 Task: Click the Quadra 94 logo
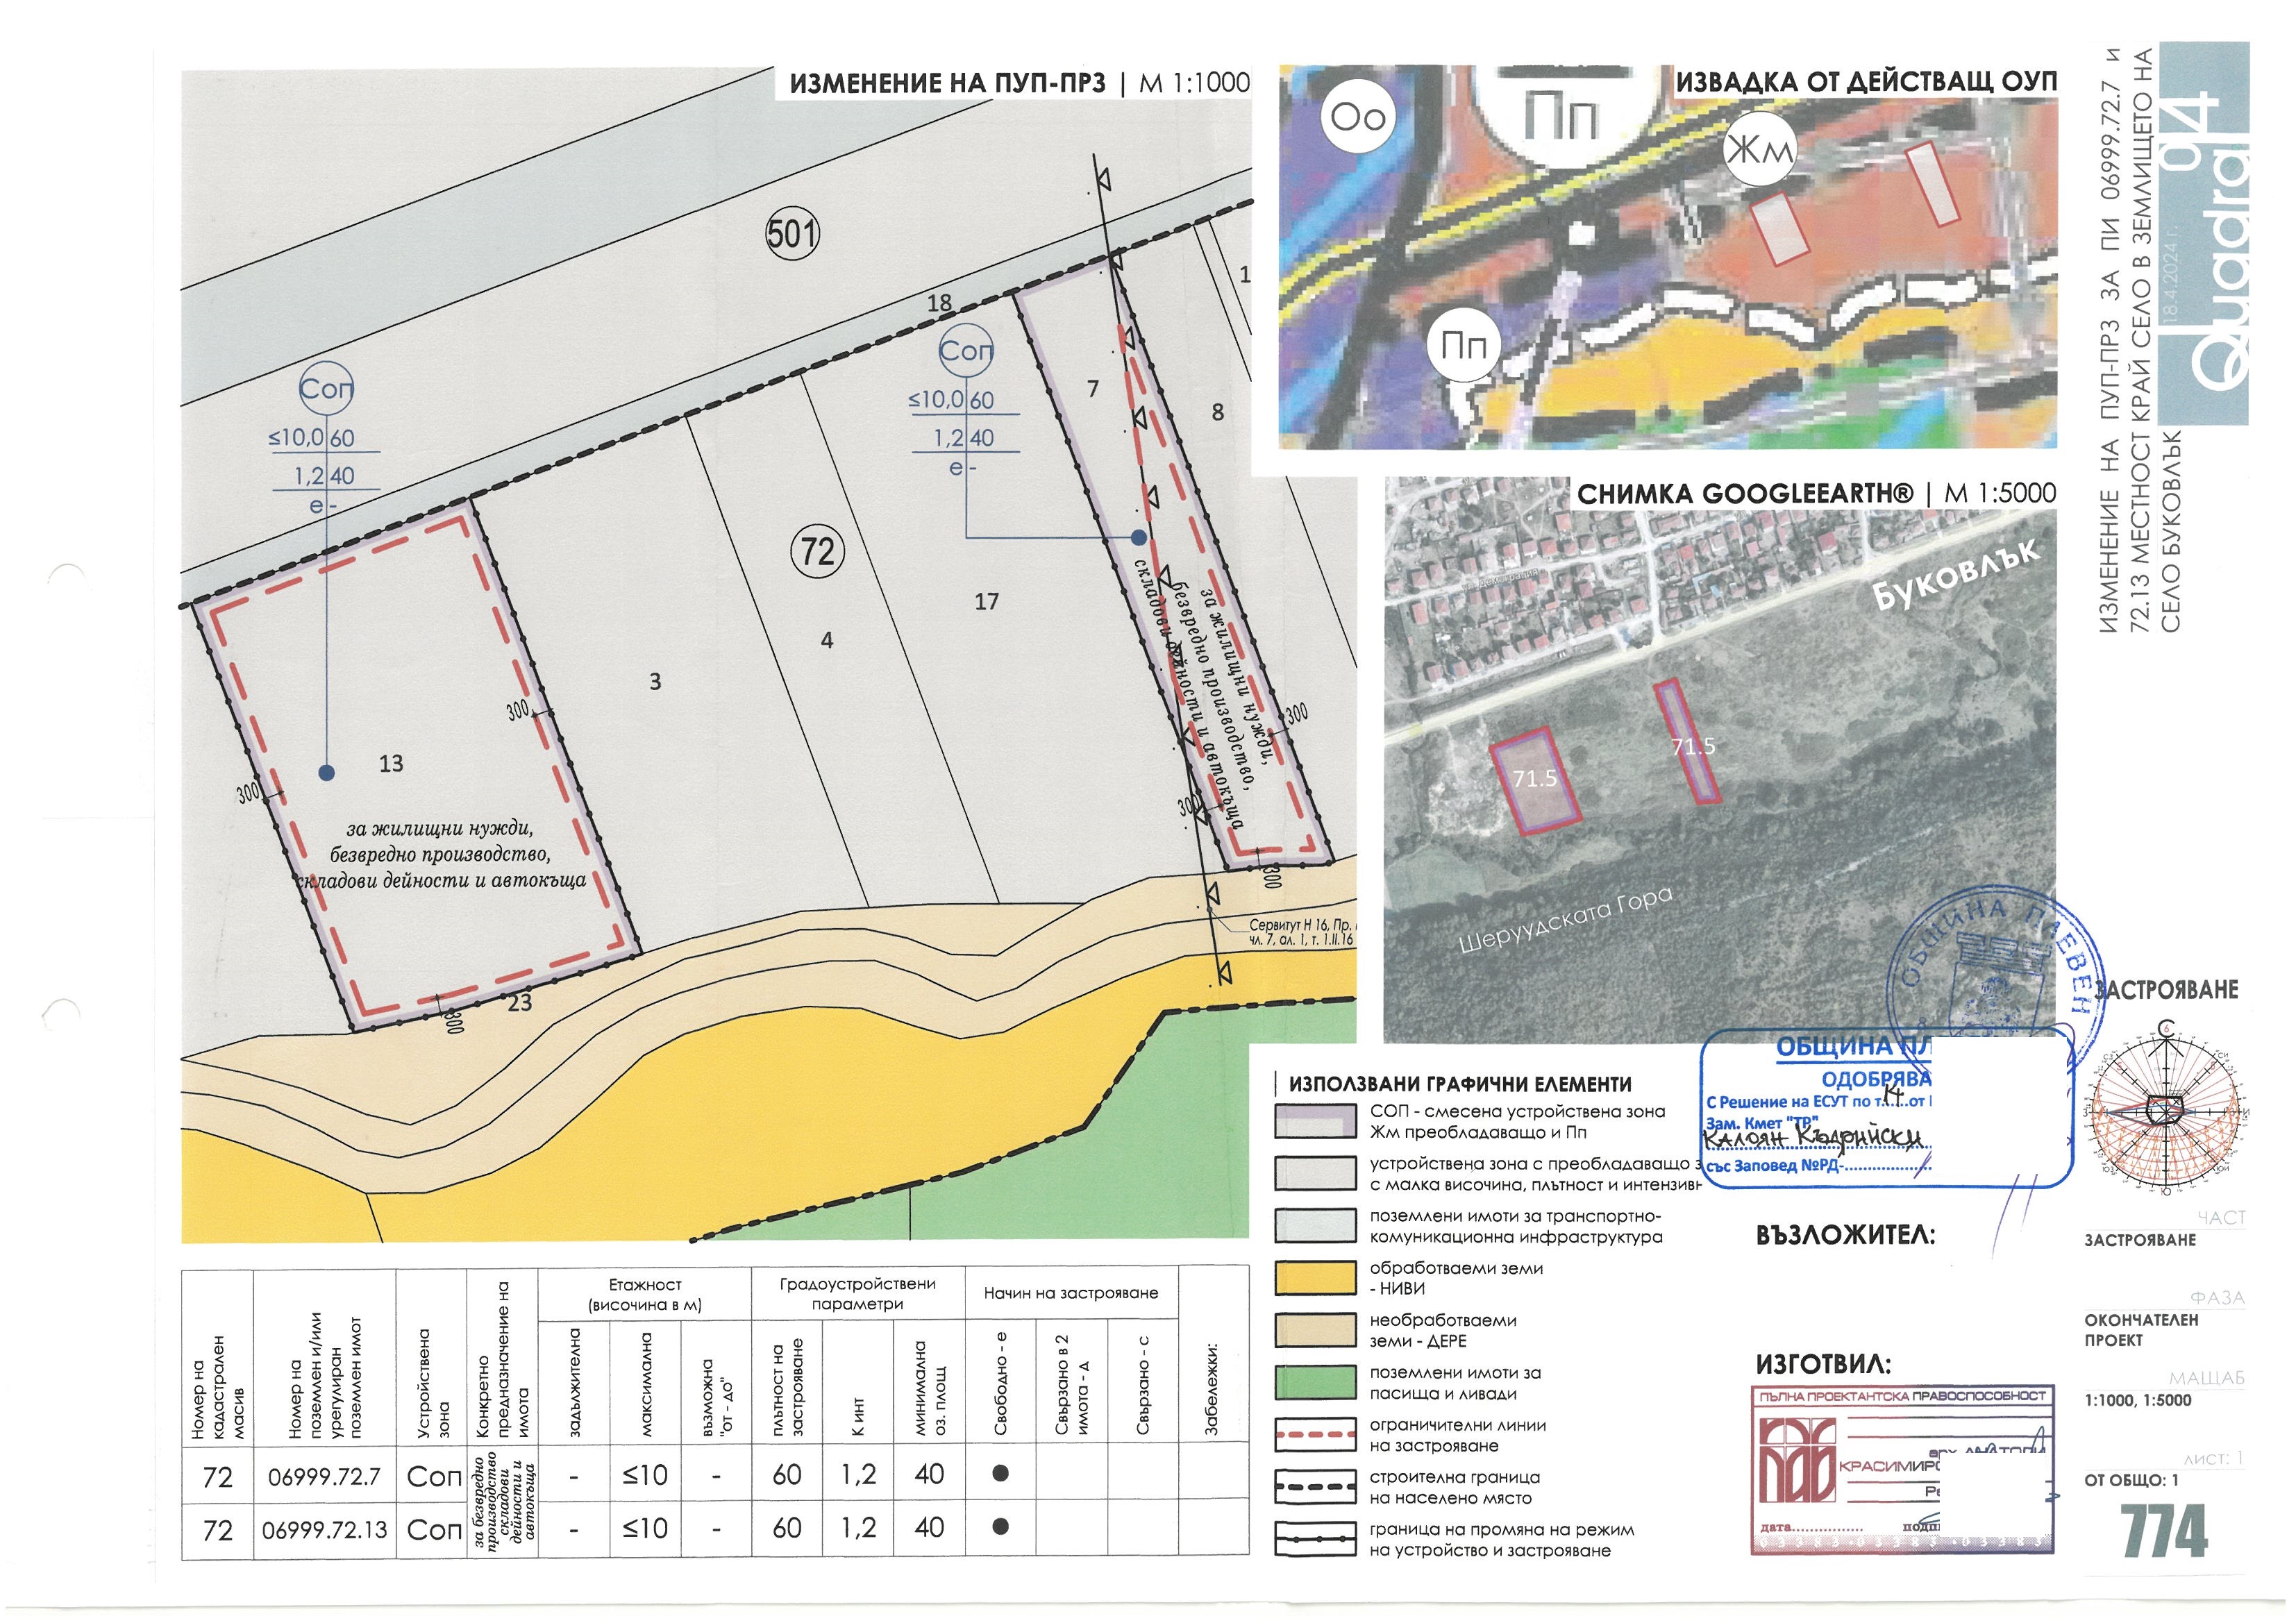2204,234
